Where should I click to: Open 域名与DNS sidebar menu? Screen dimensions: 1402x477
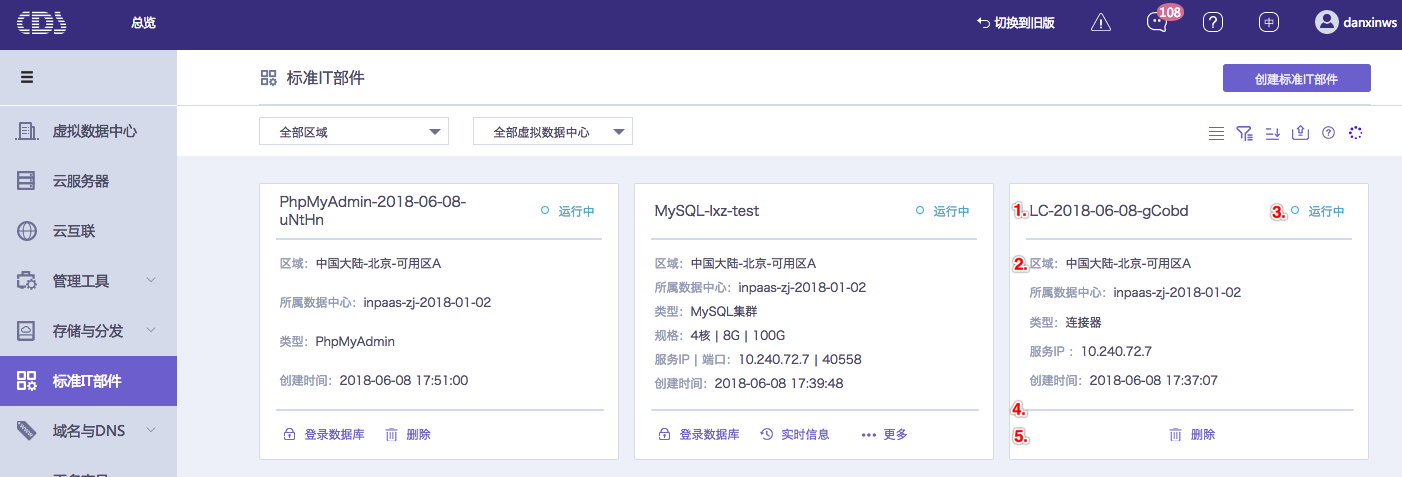88,431
